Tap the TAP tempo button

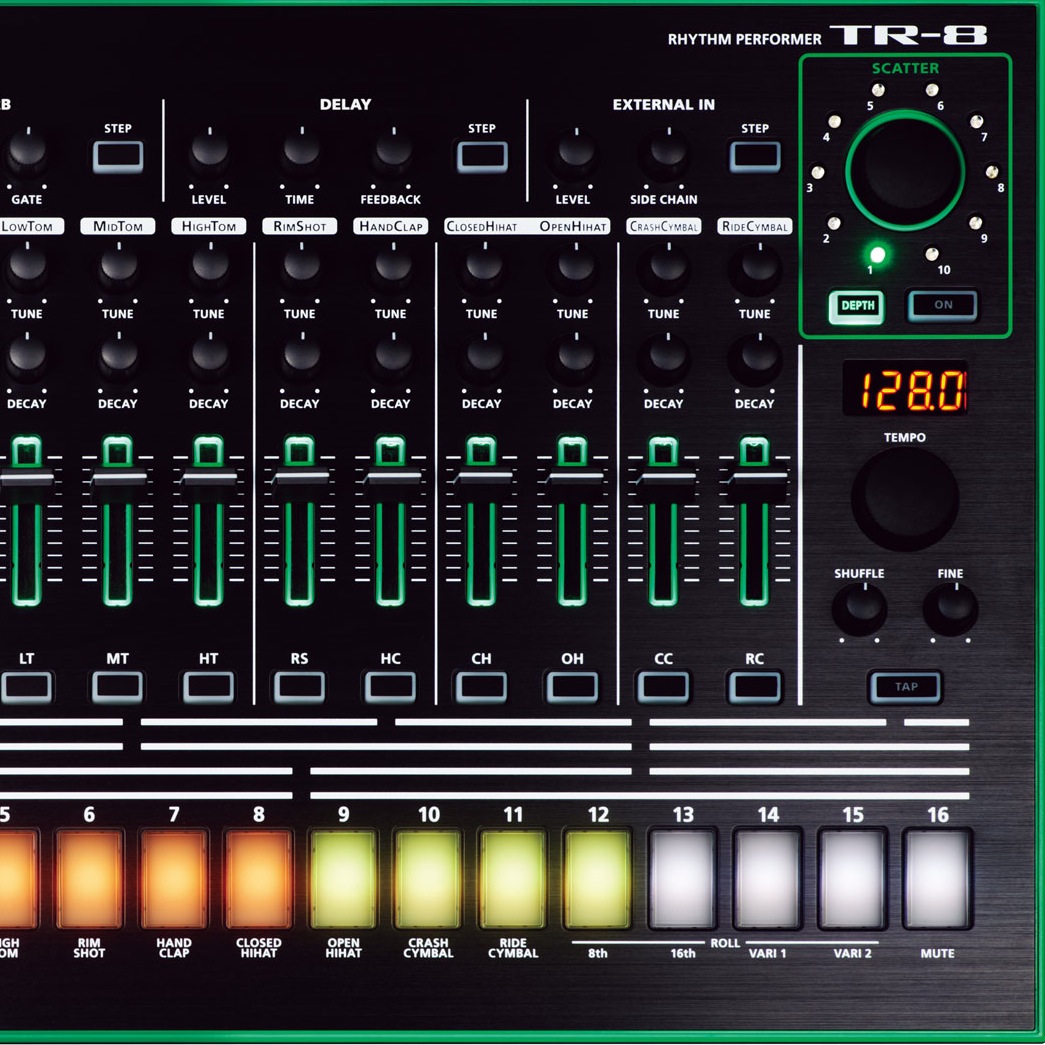[x=905, y=687]
